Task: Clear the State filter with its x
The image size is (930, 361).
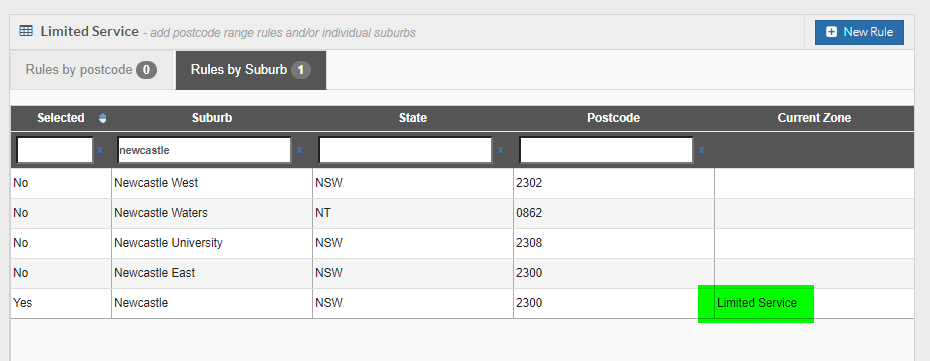Action: tap(501, 150)
